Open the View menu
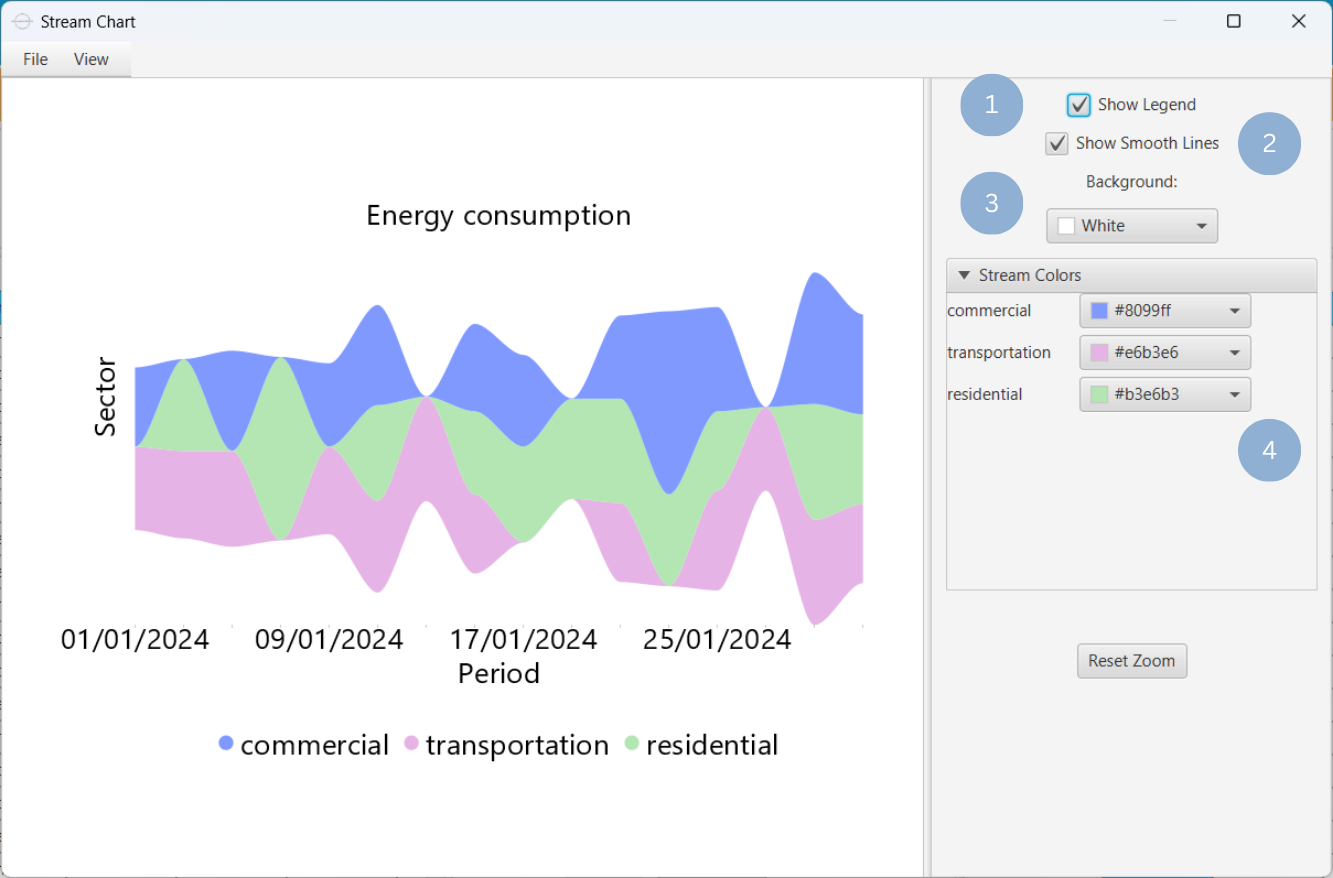This screenshot has height=878, width=1333. coord(91,60)
